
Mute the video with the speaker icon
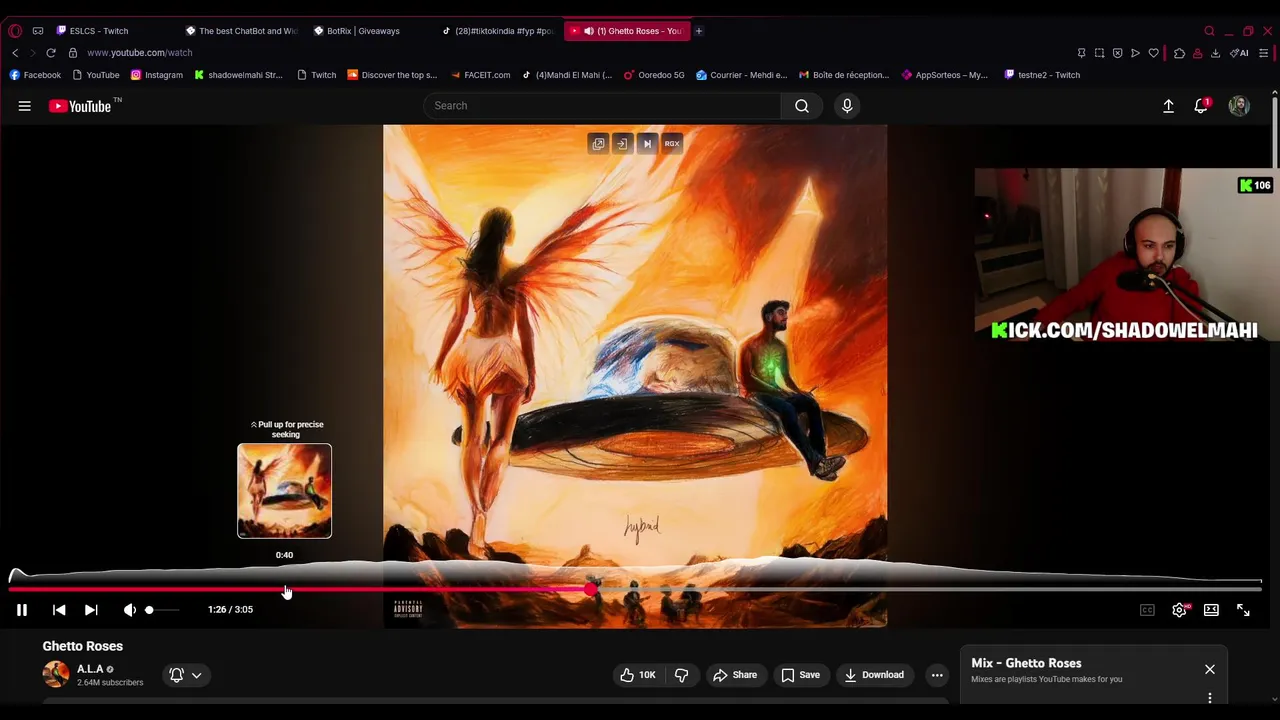pyautogui.click(x=129, y=610)
